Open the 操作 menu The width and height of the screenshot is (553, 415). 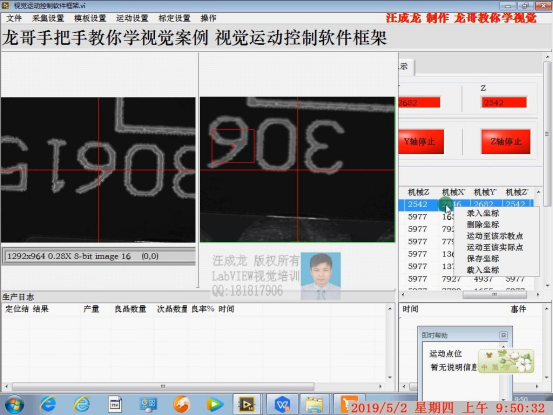208,18
